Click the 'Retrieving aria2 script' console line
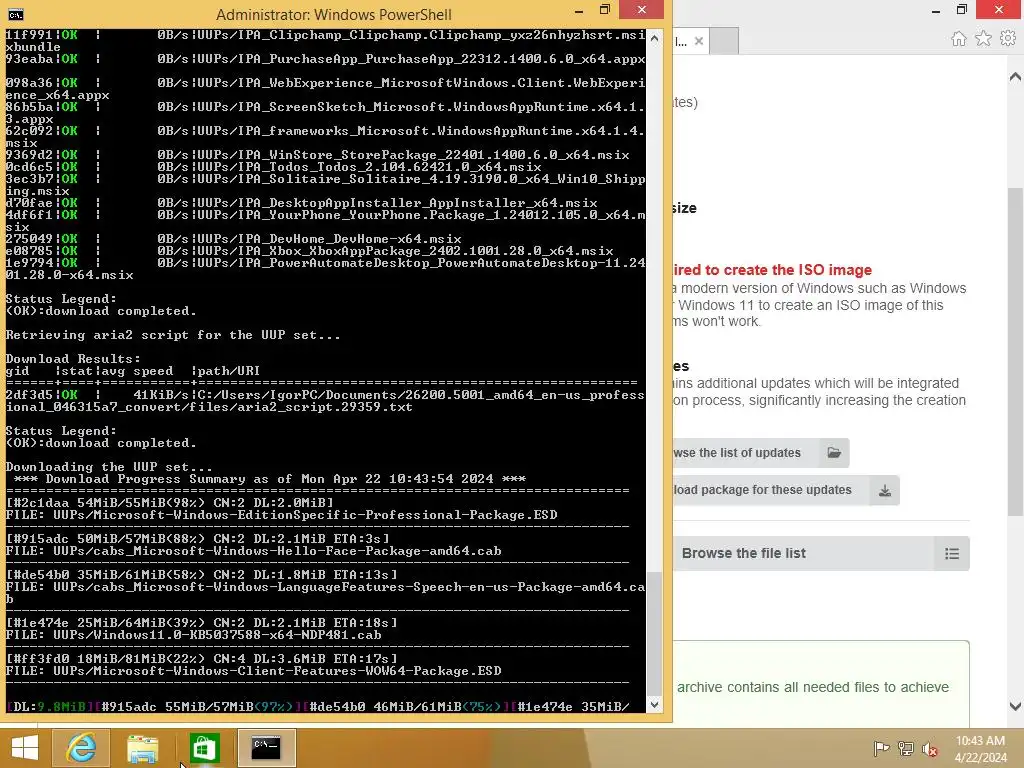Image resolution: width=1024 pixels, height=768 pixels. [172, 335]
